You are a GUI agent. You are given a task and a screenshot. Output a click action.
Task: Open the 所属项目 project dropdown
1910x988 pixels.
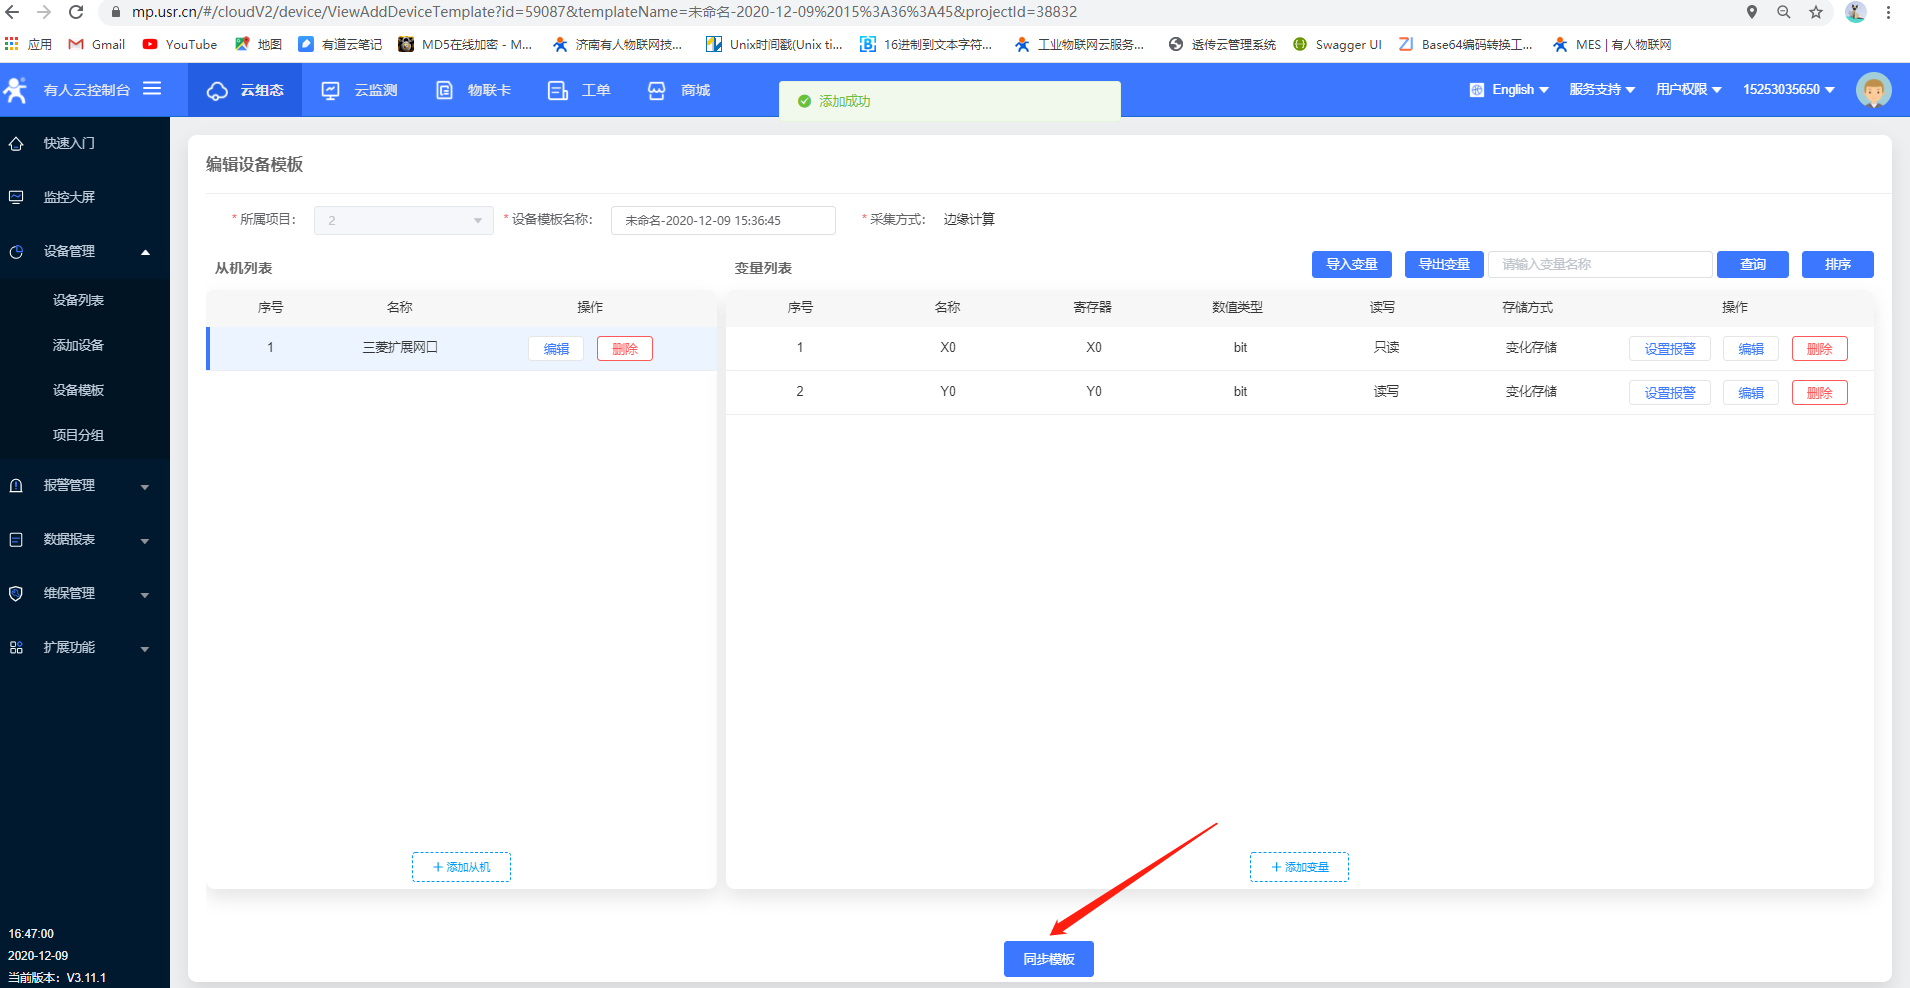[403, 220]
